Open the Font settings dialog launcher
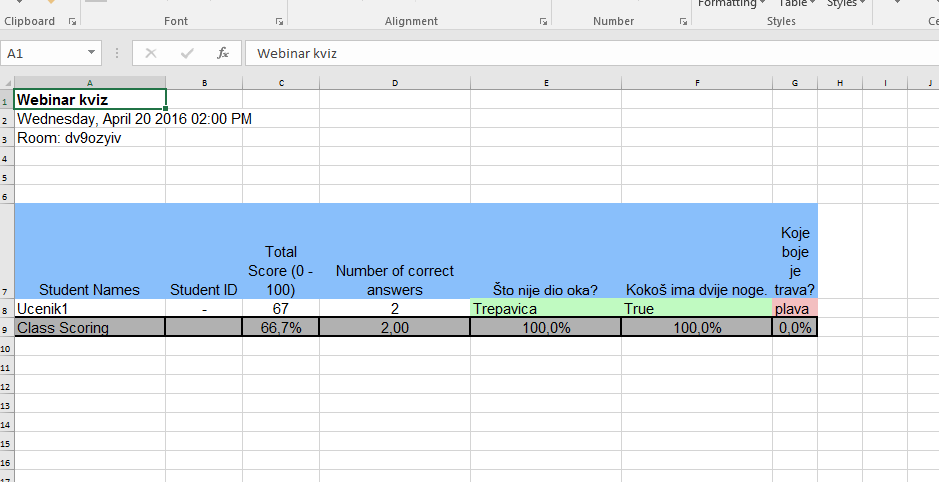 tap(279, 21)
